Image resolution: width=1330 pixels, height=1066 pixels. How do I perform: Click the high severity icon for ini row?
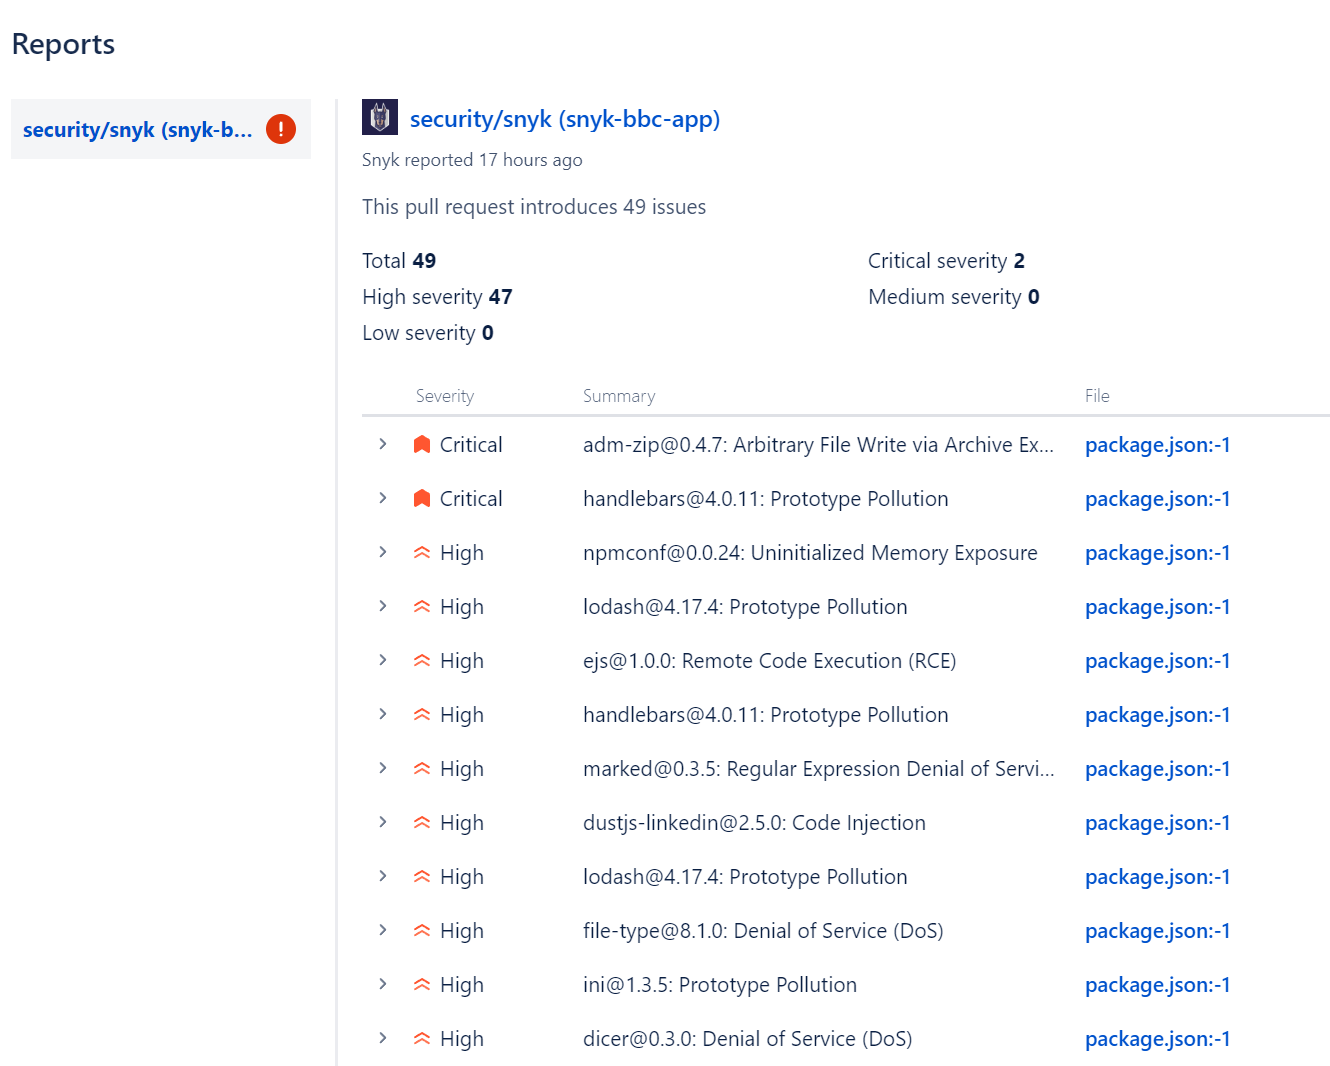[x=422, y=985]
